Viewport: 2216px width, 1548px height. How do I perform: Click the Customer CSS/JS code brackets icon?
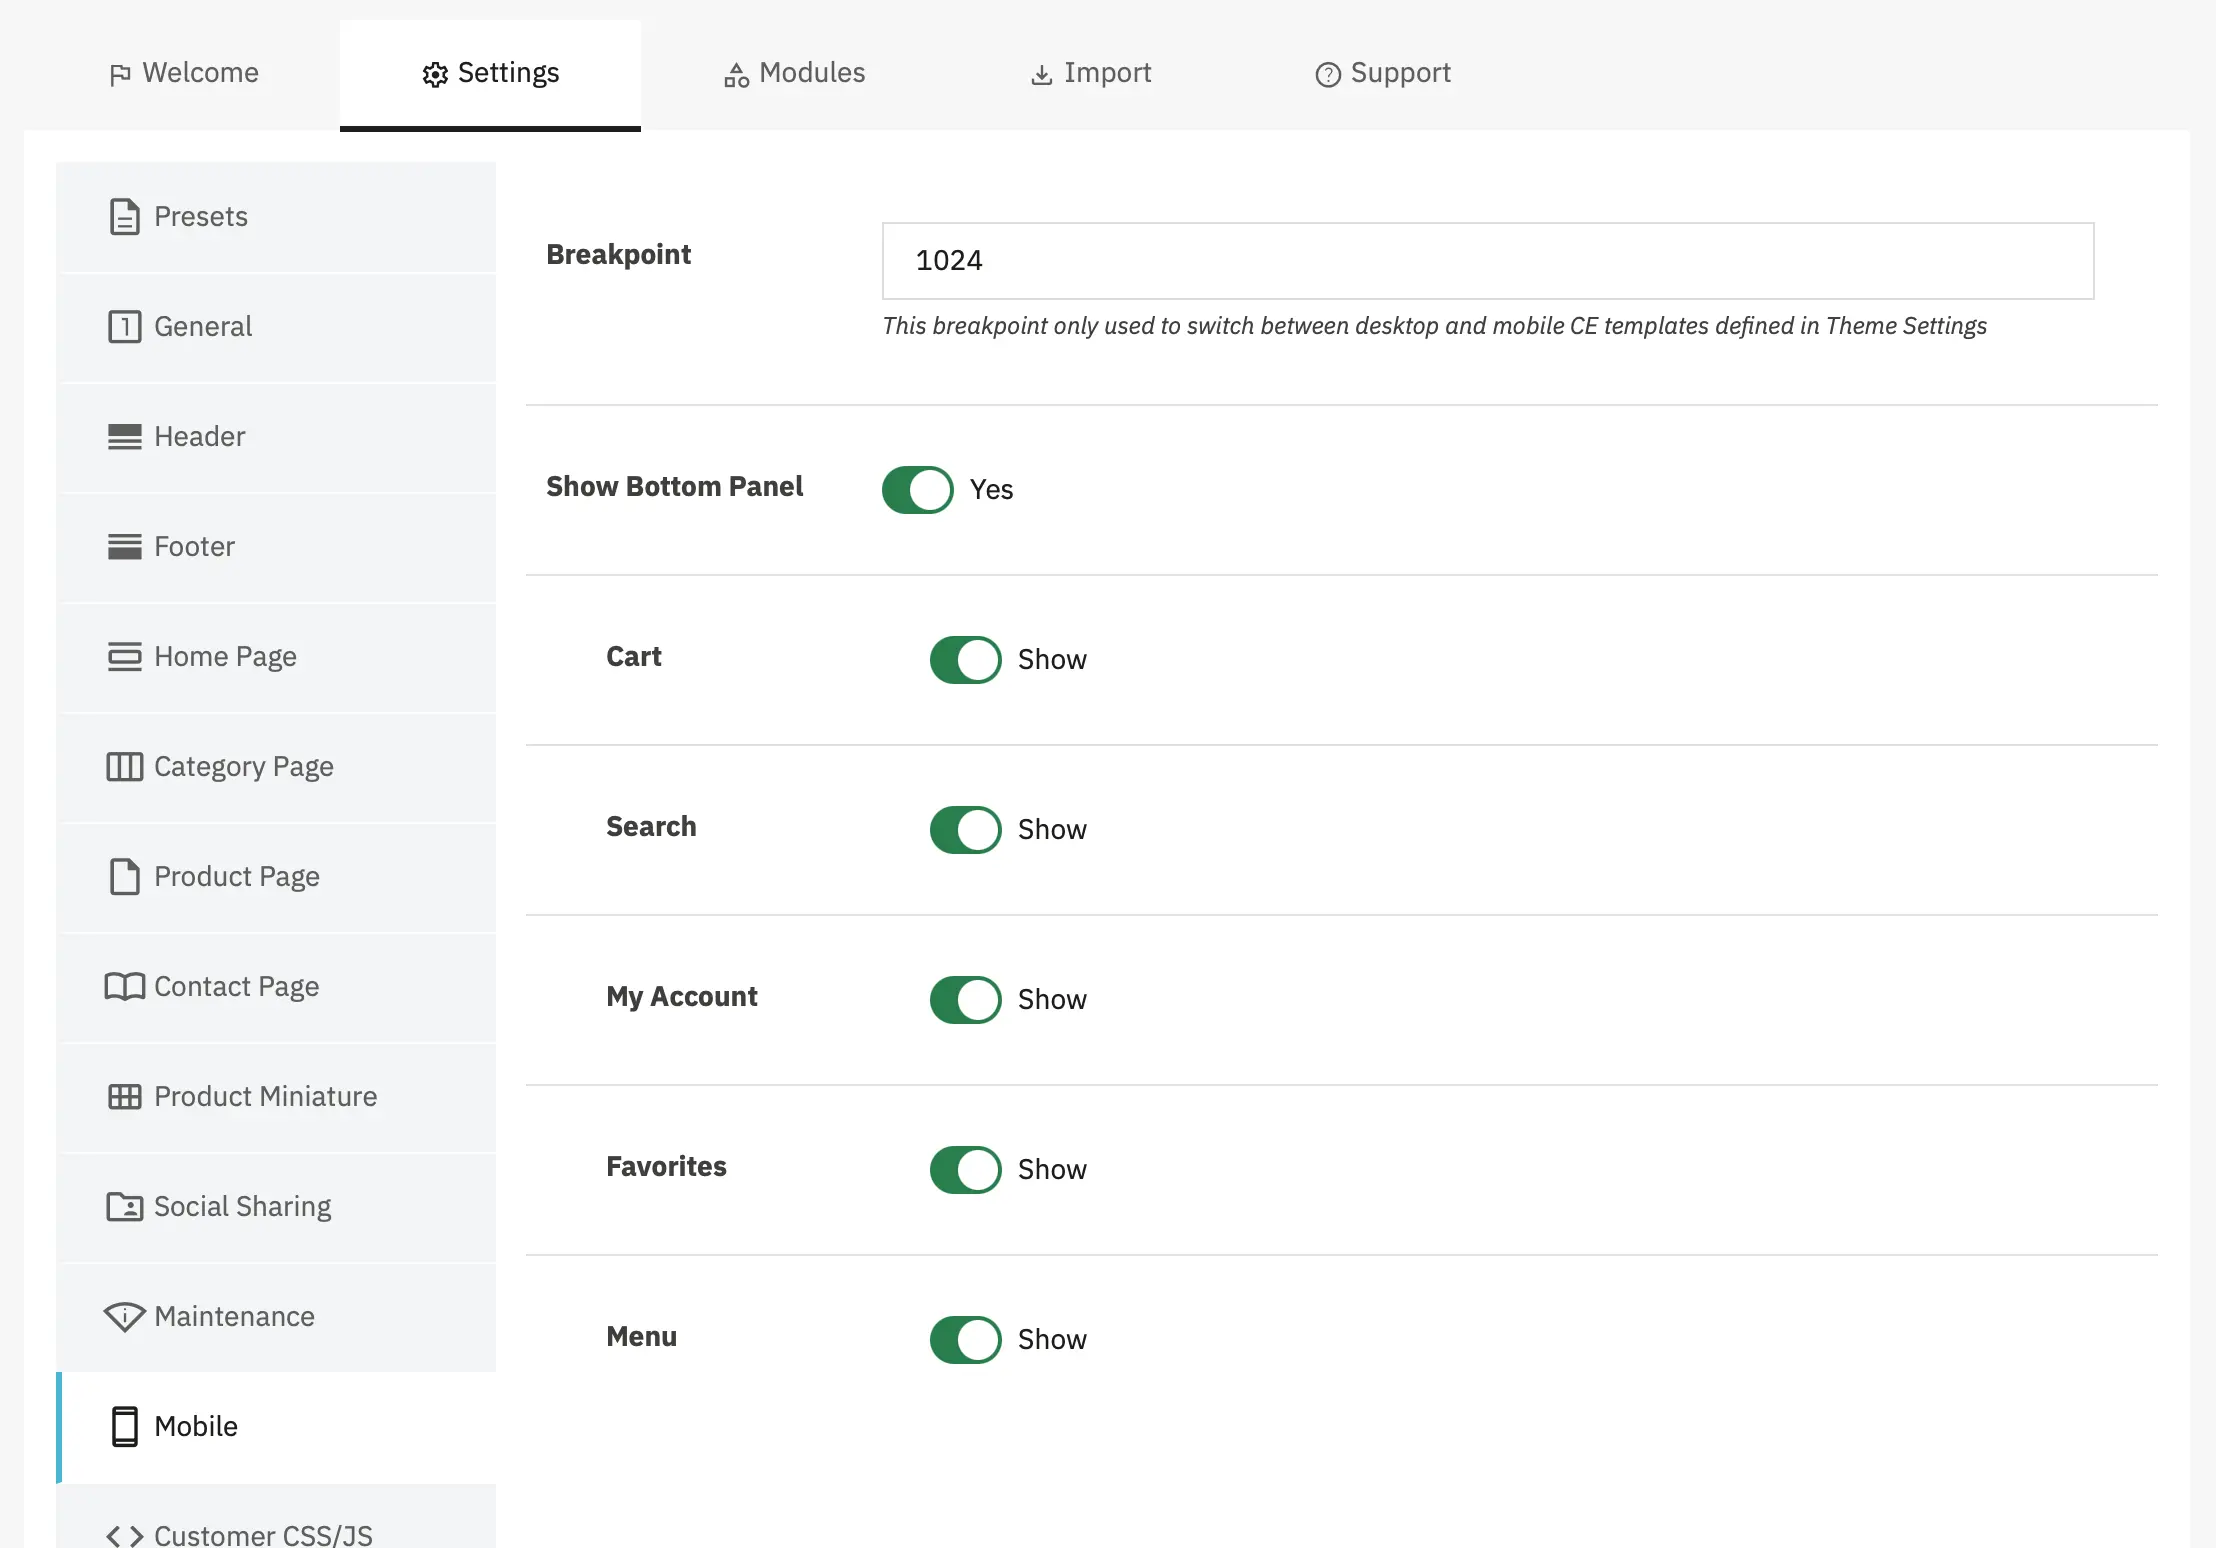coord(125,1536)
